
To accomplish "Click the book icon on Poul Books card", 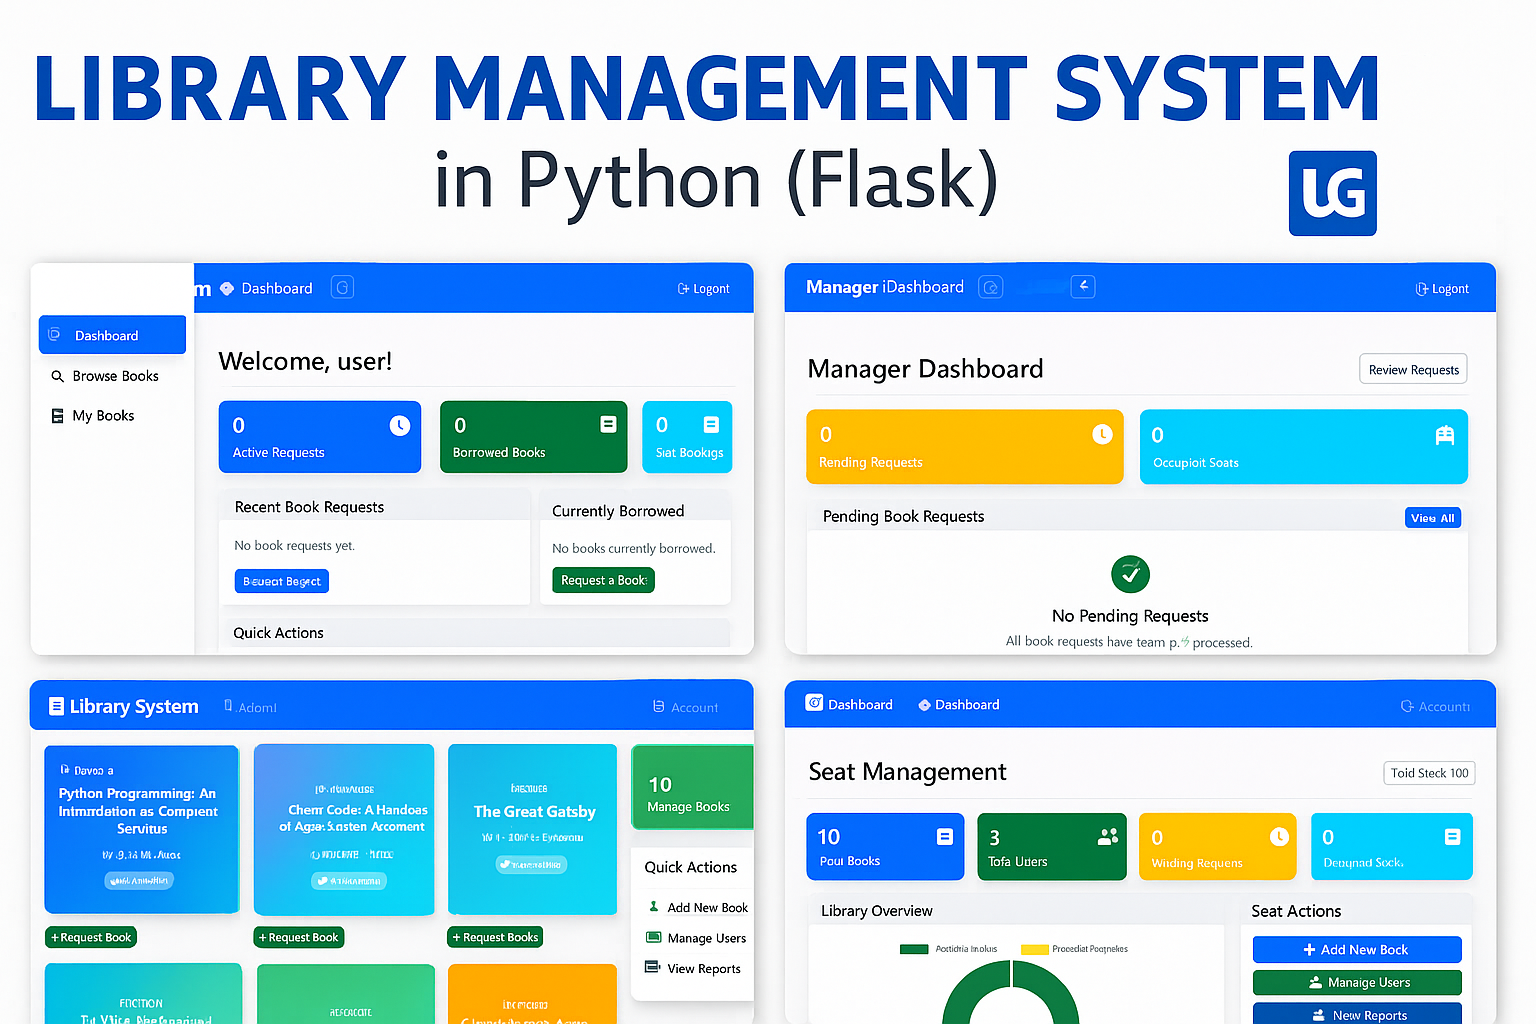I will coord(945,837).
